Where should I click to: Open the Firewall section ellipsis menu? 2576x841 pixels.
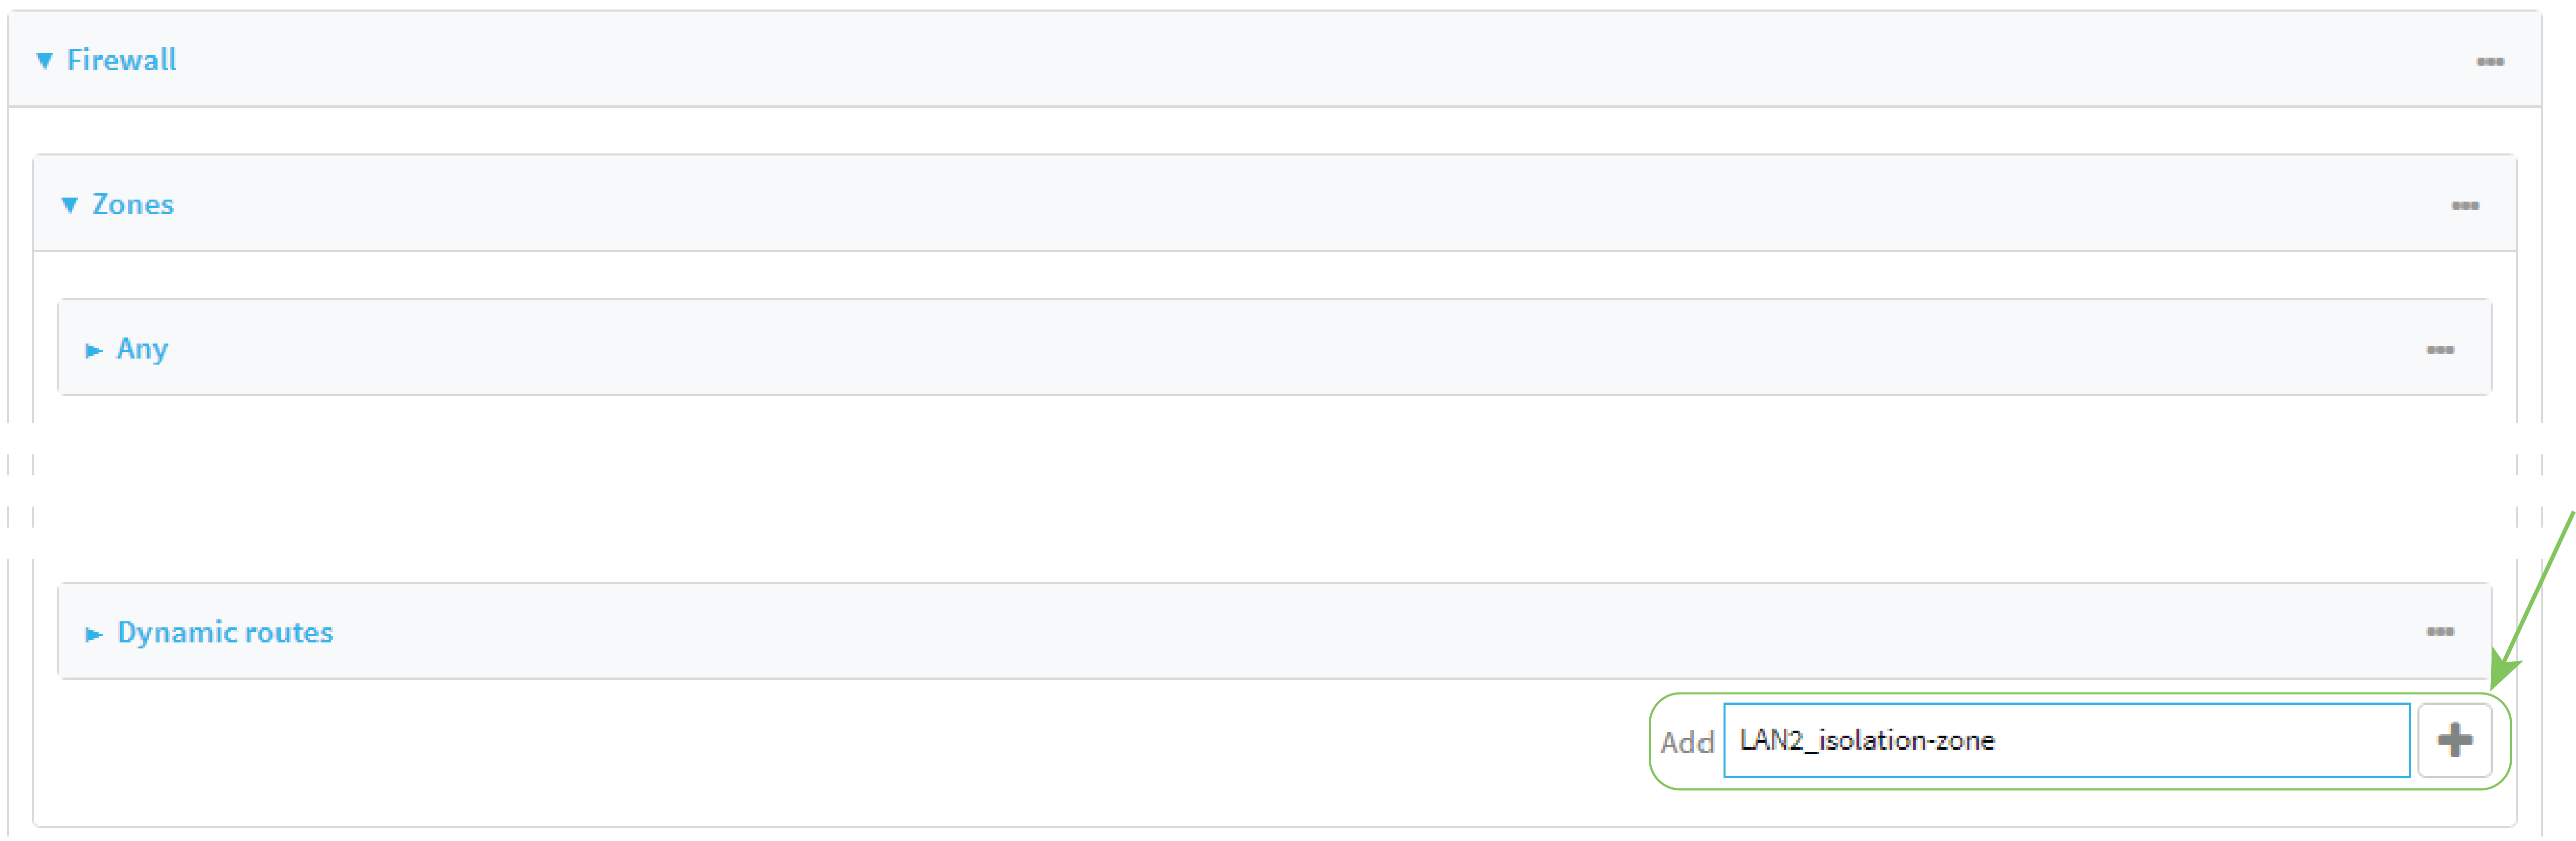[2489, 62]
